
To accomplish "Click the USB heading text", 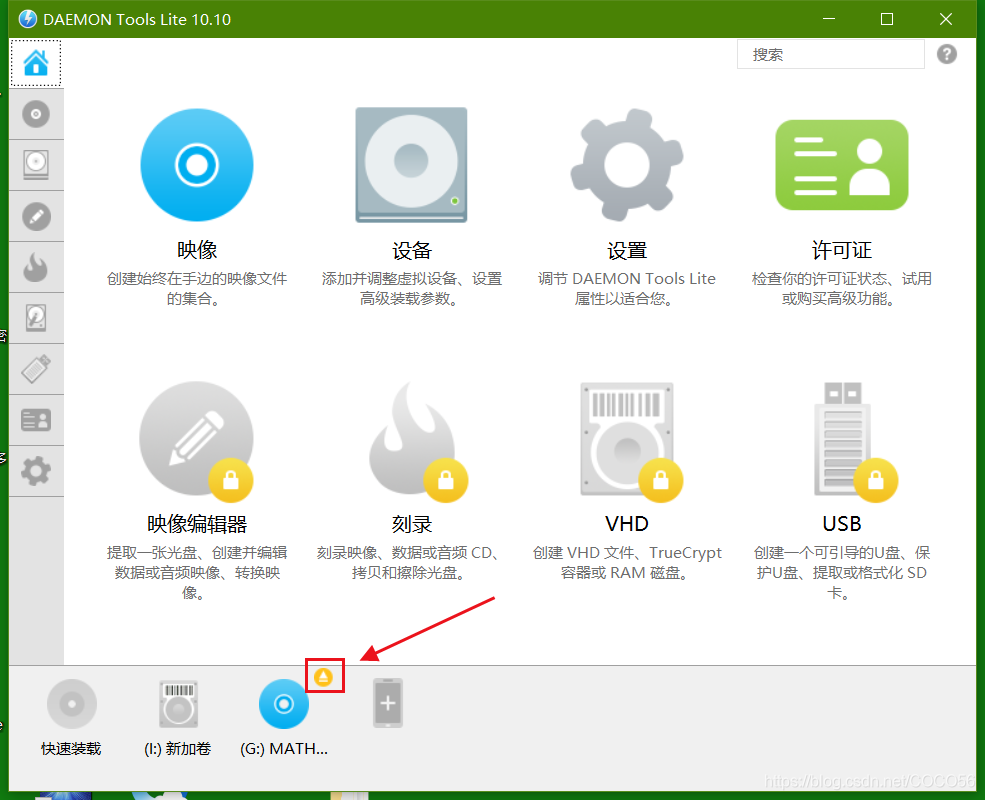I will [x=842, y=524].
